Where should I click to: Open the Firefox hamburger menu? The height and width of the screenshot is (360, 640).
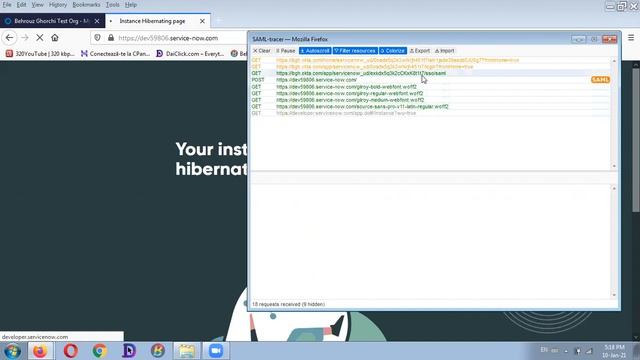[631, 38]
